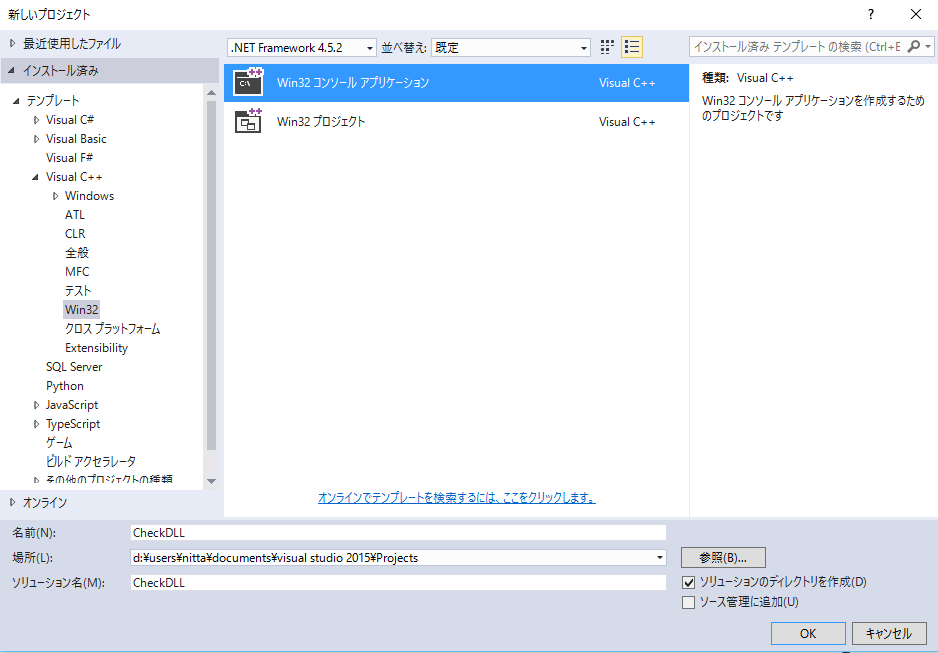Viewport: 938px width, 653px height.
Task: Click the OK button
Action: pyautogui.click(x=808, y=633)
